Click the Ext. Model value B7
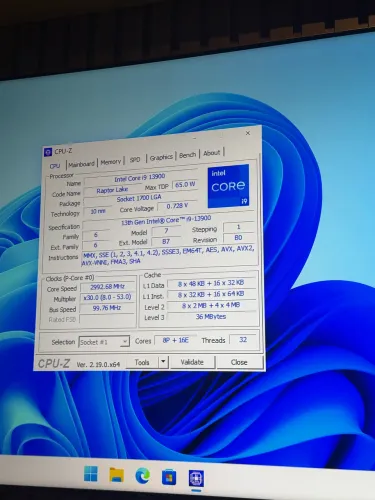Viewport: 375px width, 500px height. 166,241
